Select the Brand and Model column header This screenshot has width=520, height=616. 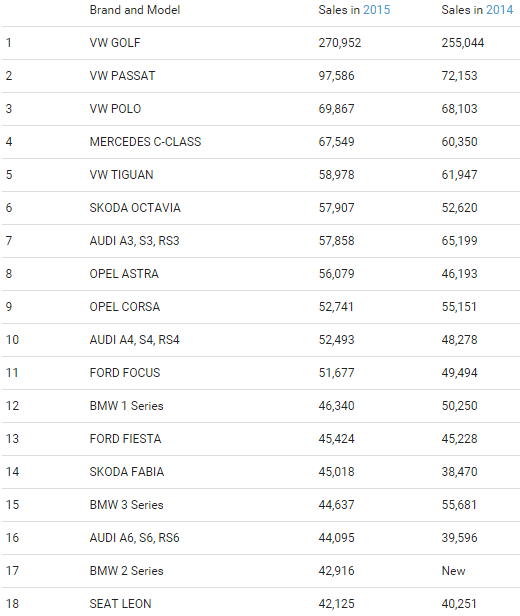pyautogui.click(x=135, y=10)
